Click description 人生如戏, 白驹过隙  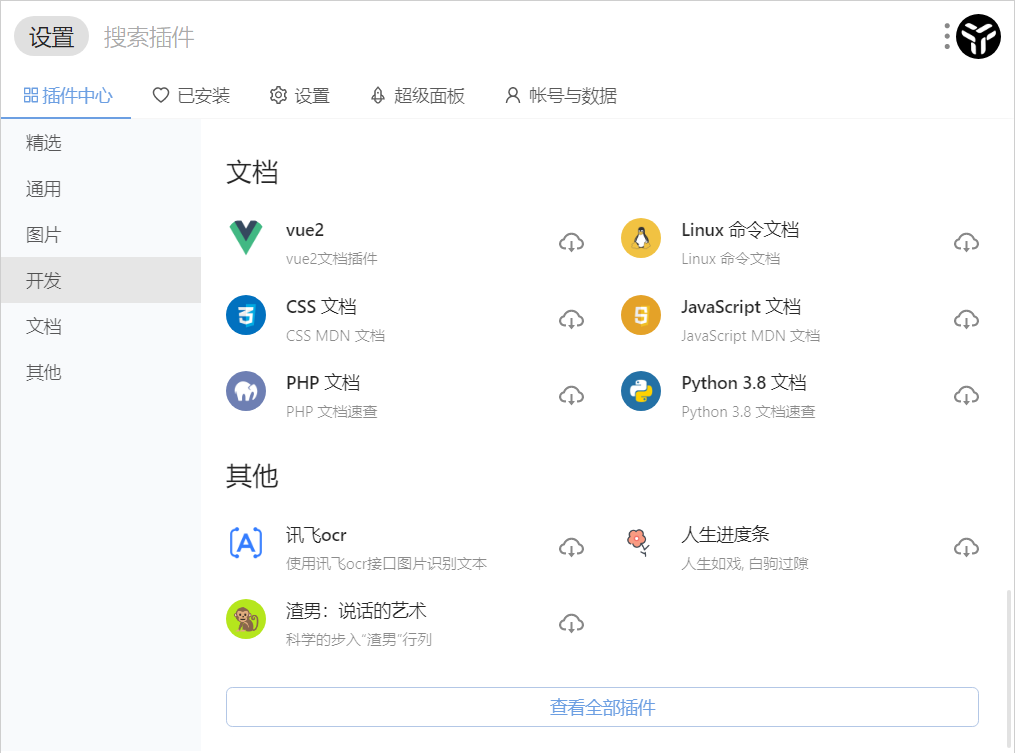tap(744, 564)
